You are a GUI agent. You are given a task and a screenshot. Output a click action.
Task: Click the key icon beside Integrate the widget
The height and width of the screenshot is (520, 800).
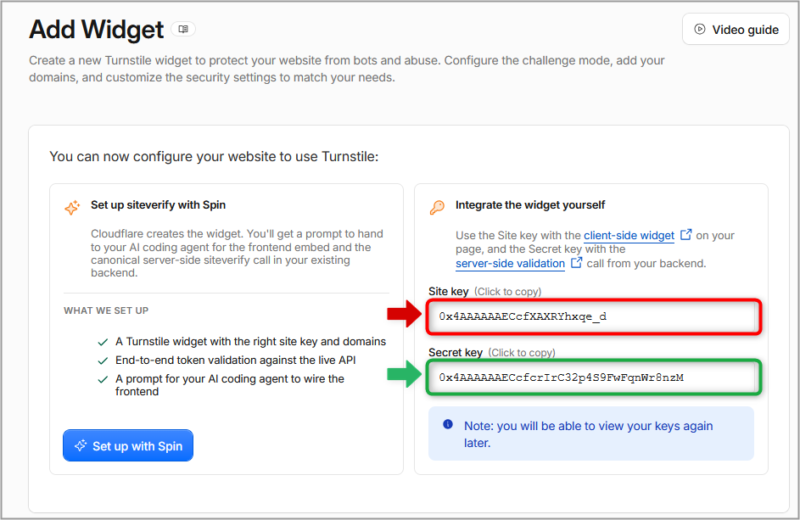click(x=437, y=207)
